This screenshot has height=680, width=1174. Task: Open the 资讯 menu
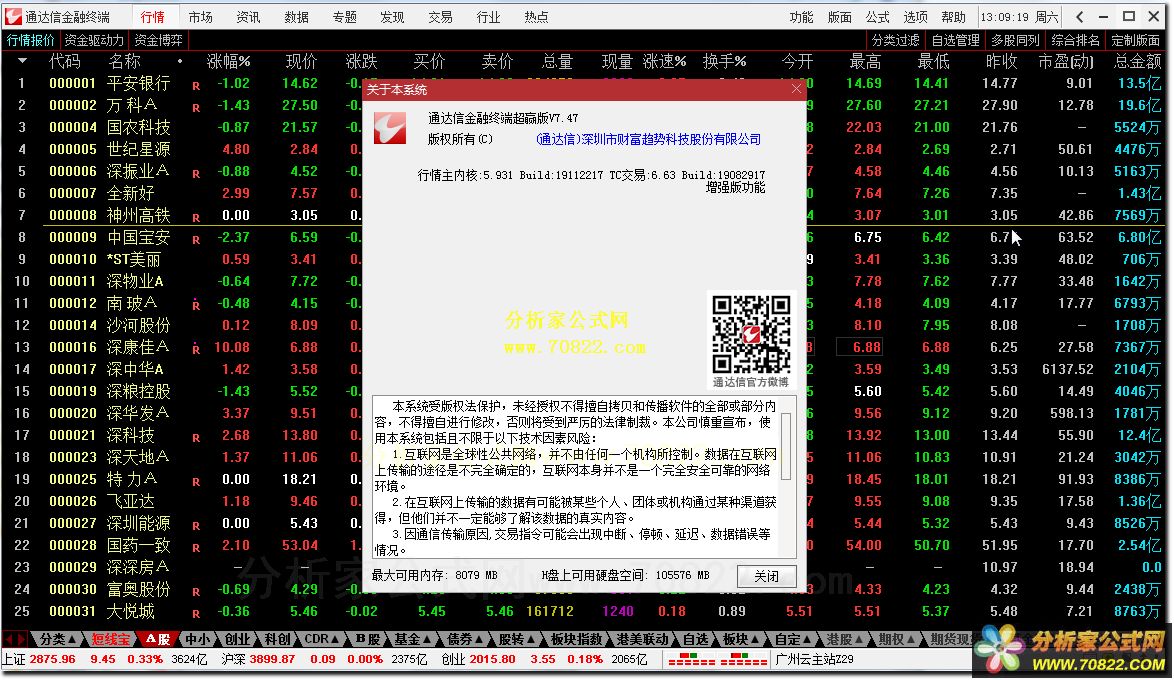click(249, 16)
